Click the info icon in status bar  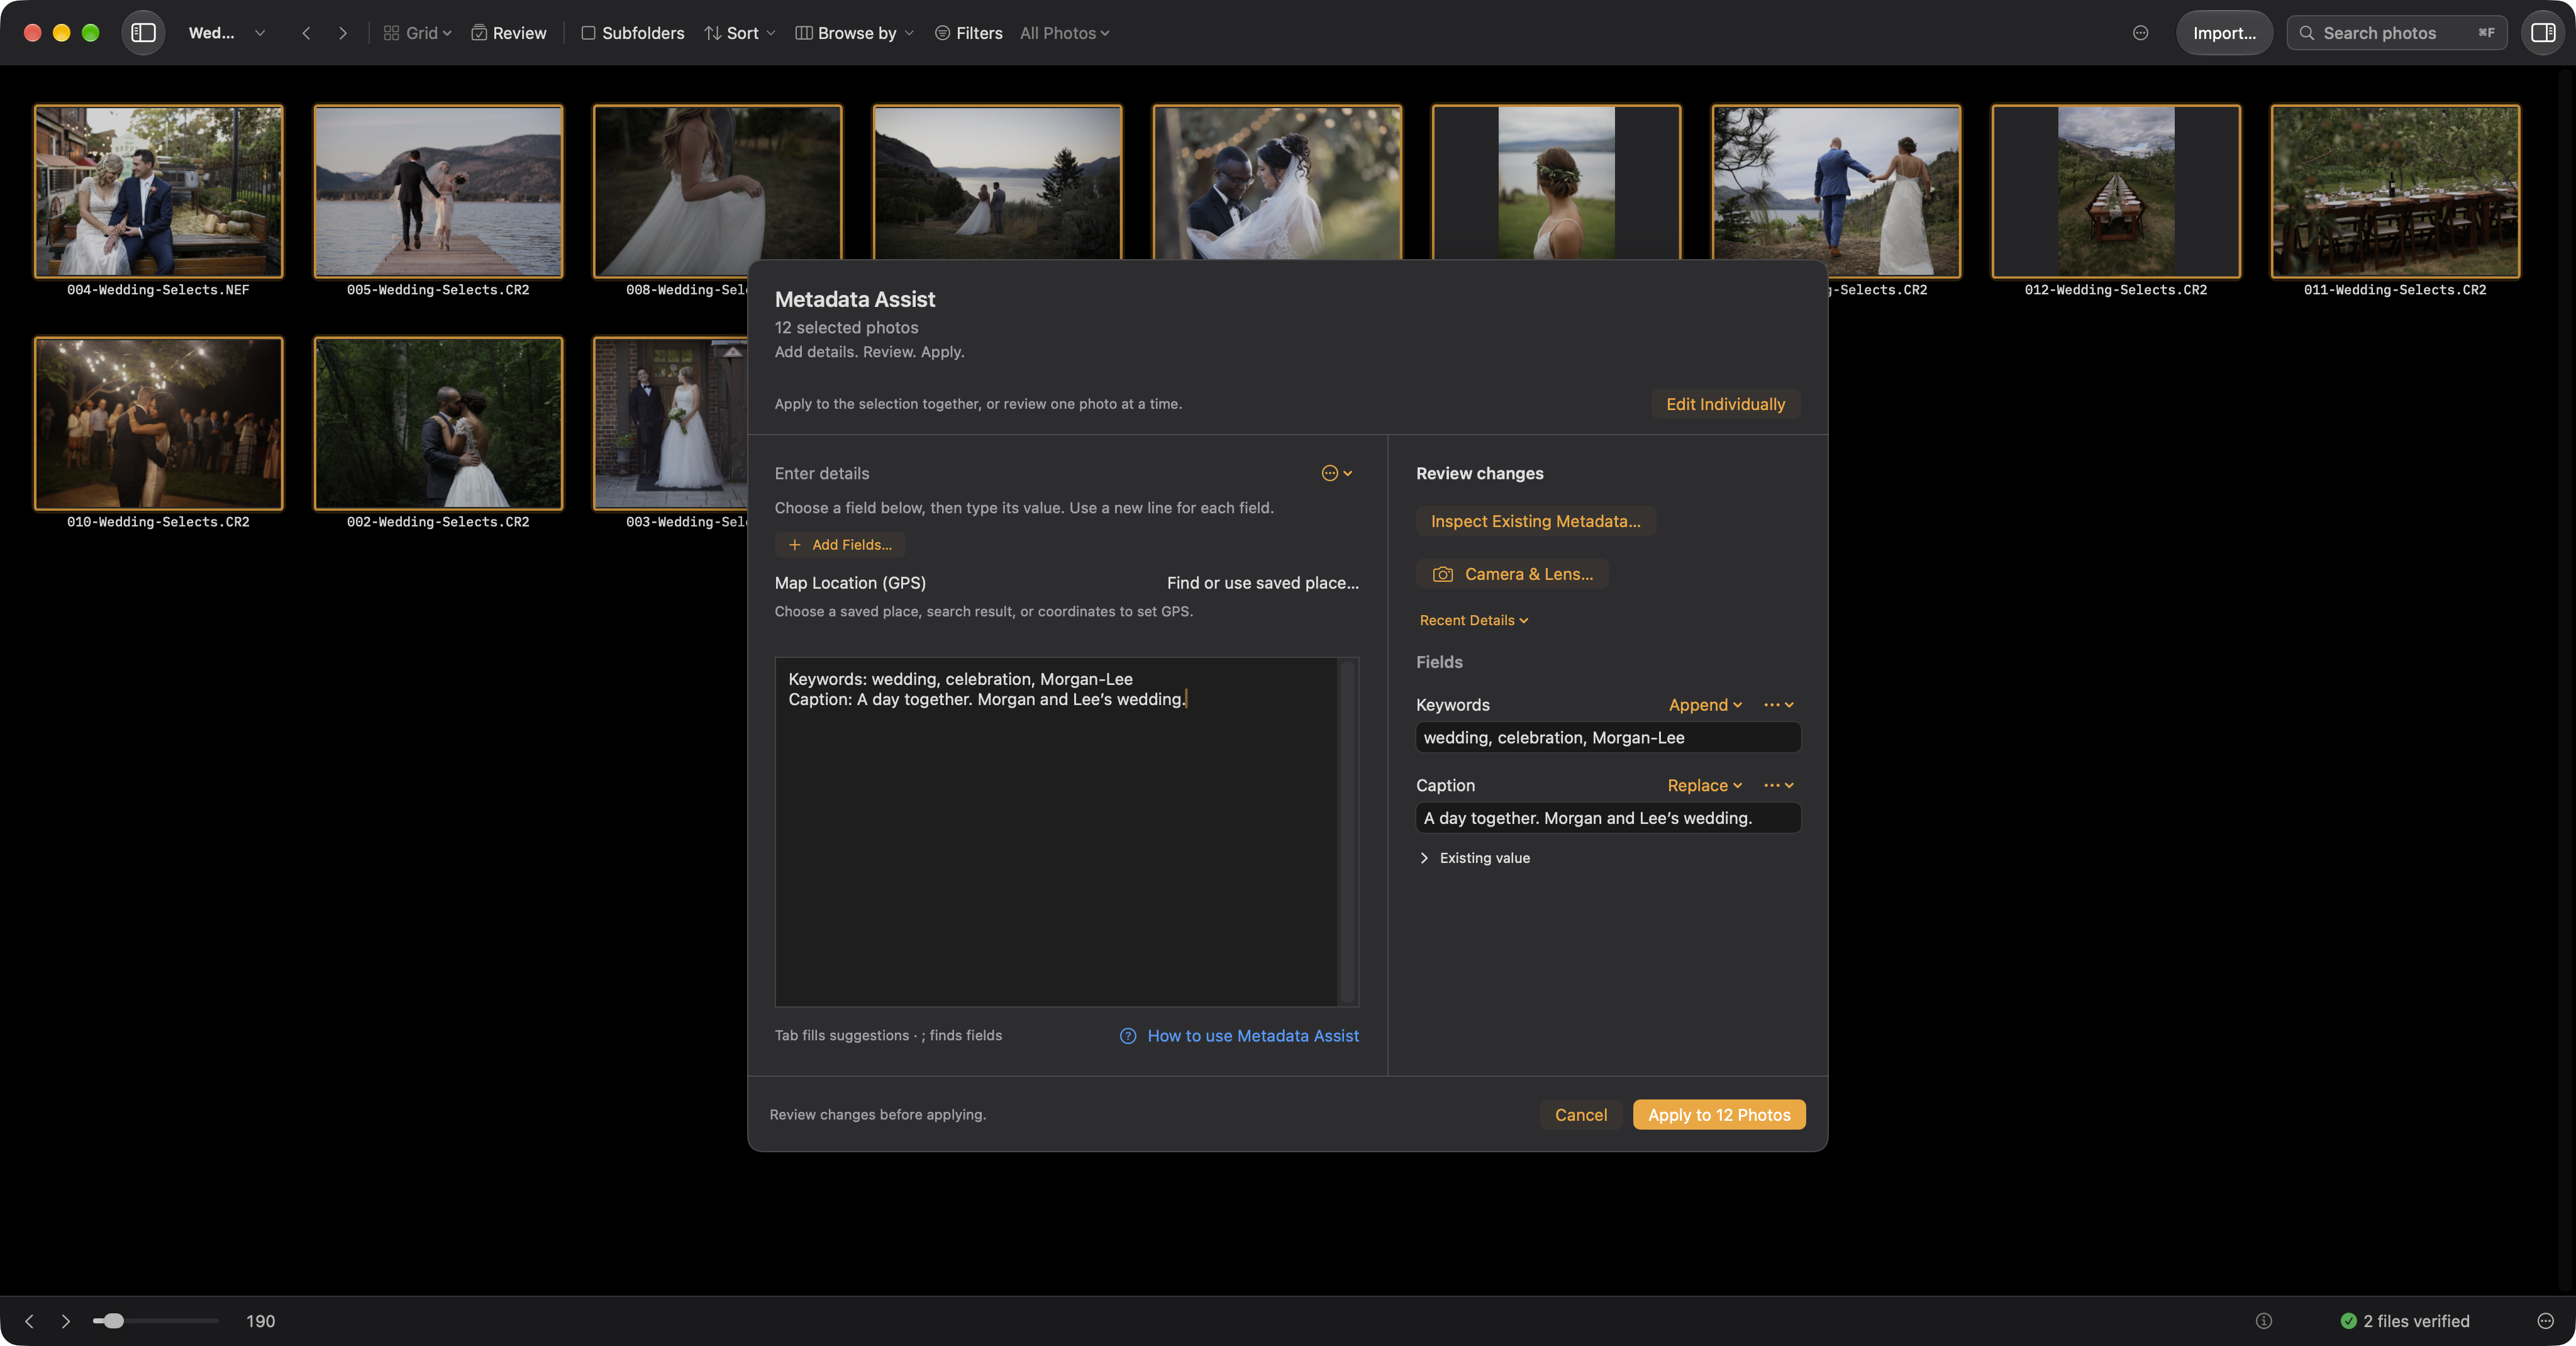(x=2264, y=1321)
